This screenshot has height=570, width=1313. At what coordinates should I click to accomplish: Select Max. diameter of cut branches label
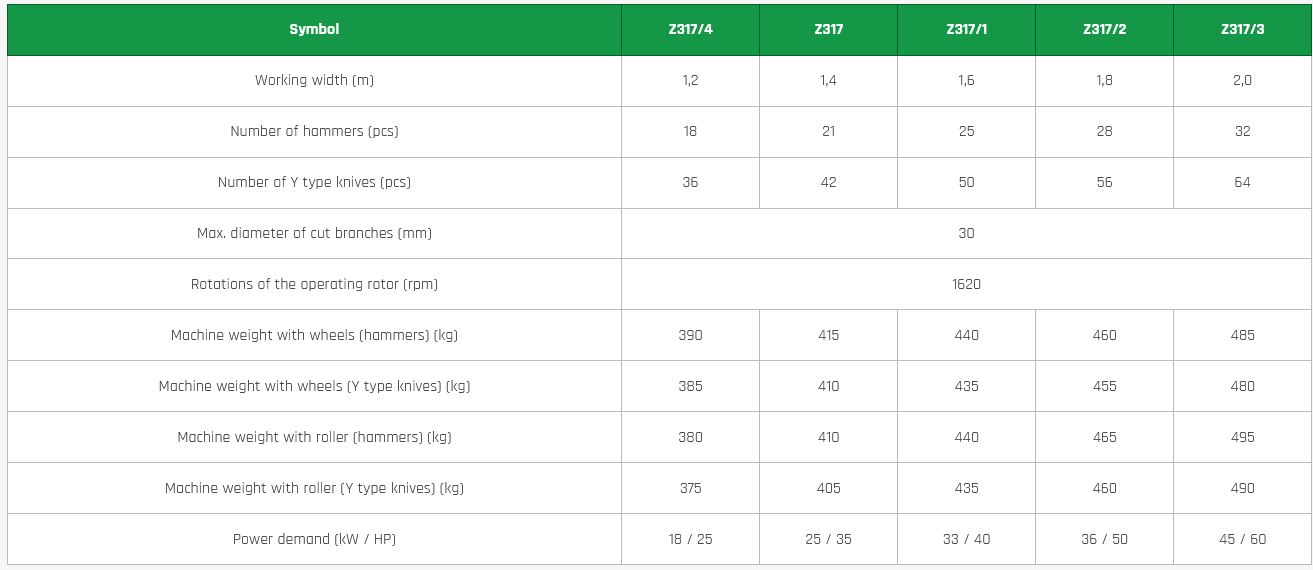pyautogui.click(x=314, y=233)
